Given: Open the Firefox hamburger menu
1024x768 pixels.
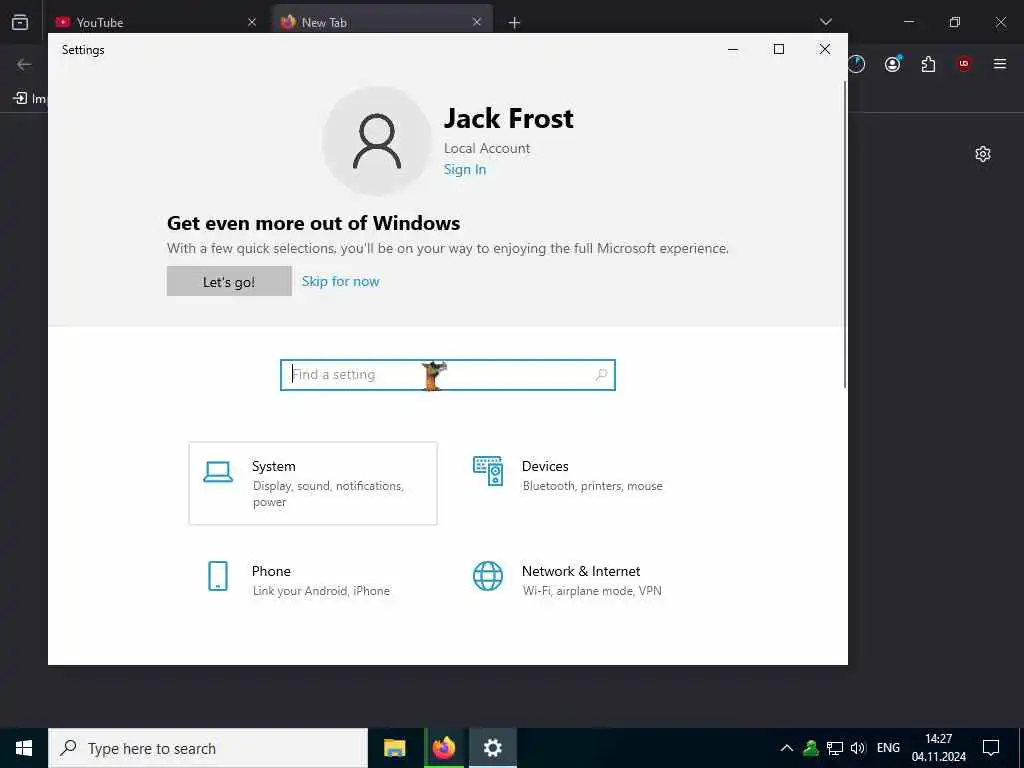Looking at the screenshot, I should (x=1000, y=64).
